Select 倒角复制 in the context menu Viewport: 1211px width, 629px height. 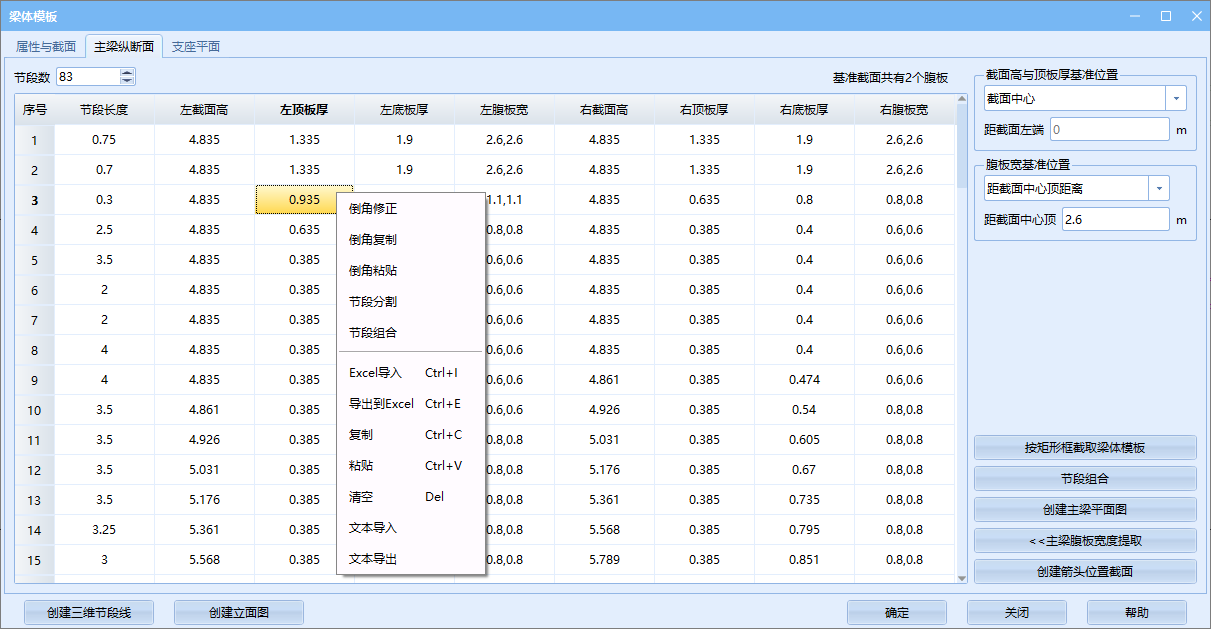click(373, 240)
